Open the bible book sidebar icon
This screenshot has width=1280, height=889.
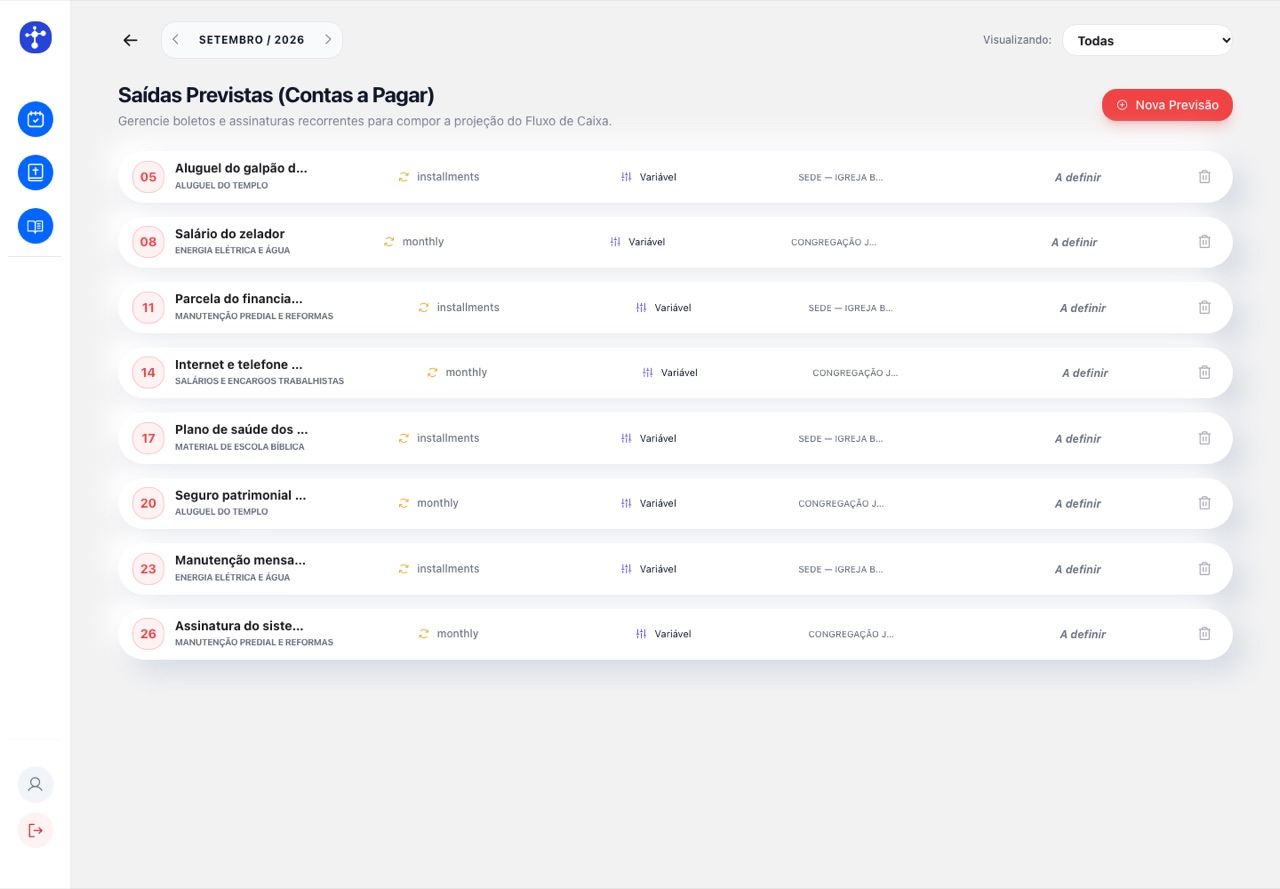click(35, 172)
